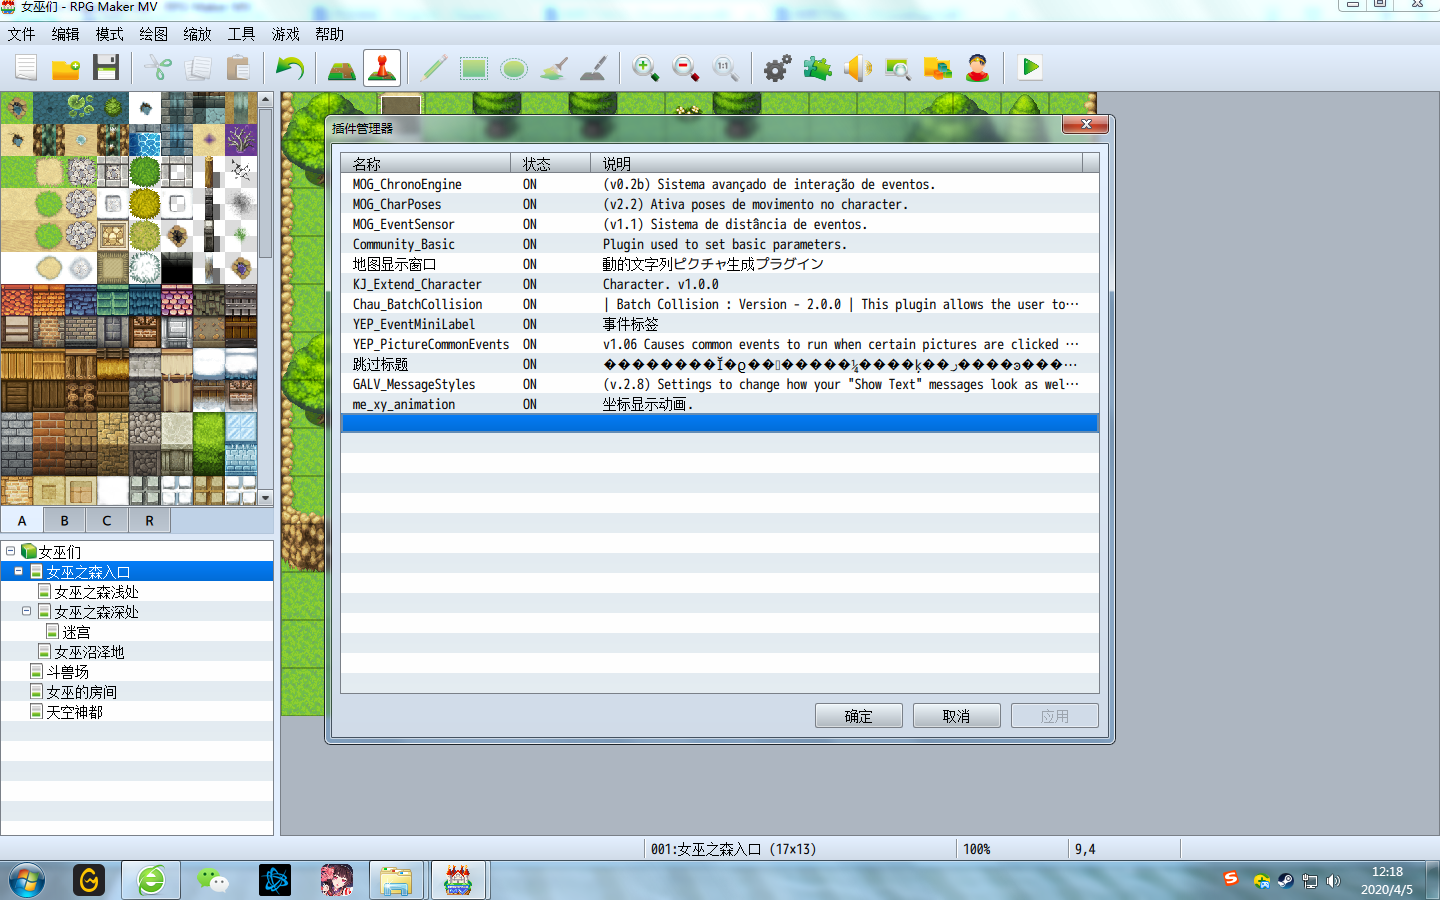Open WeChat from the taskbar

(213, 880)
